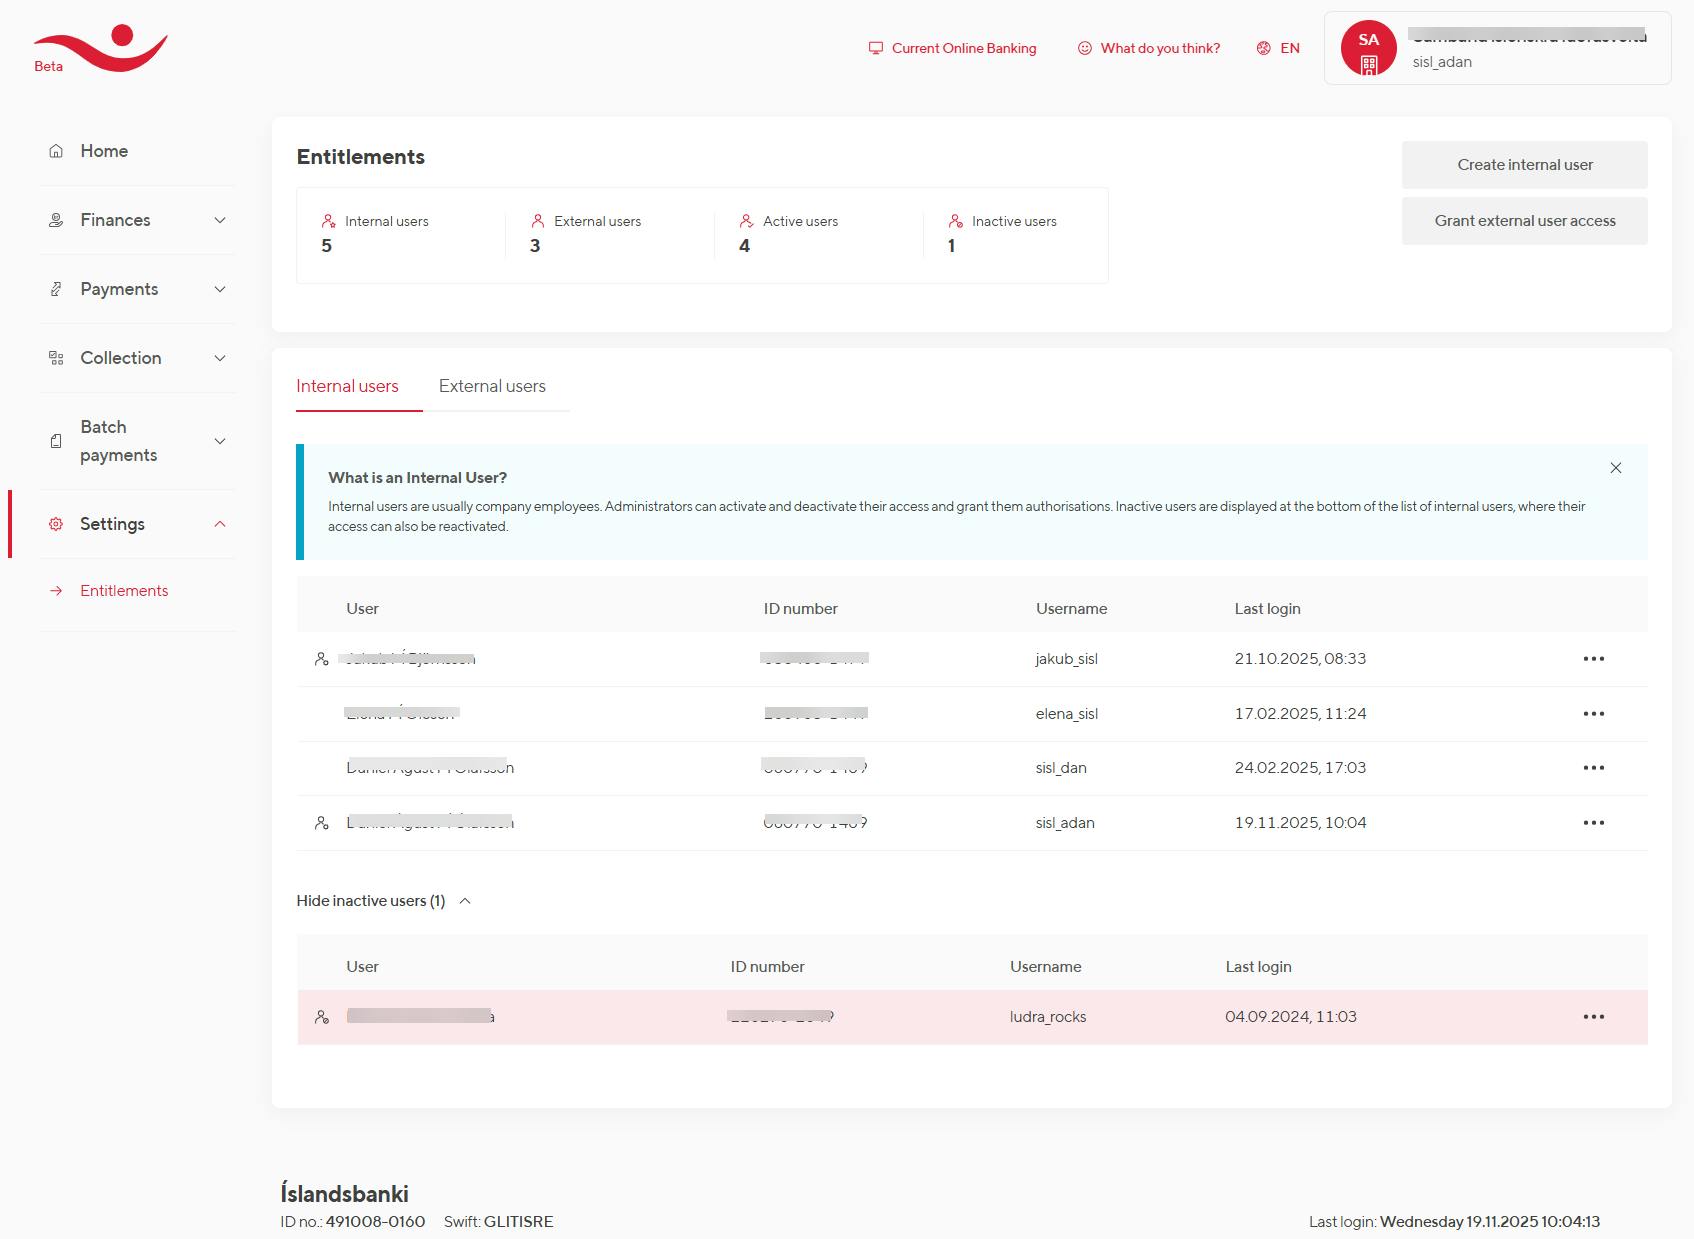This screenshot has width=1694, height=1239.
Task: Click the SA profile avatar
Action: pos(1368,48)
